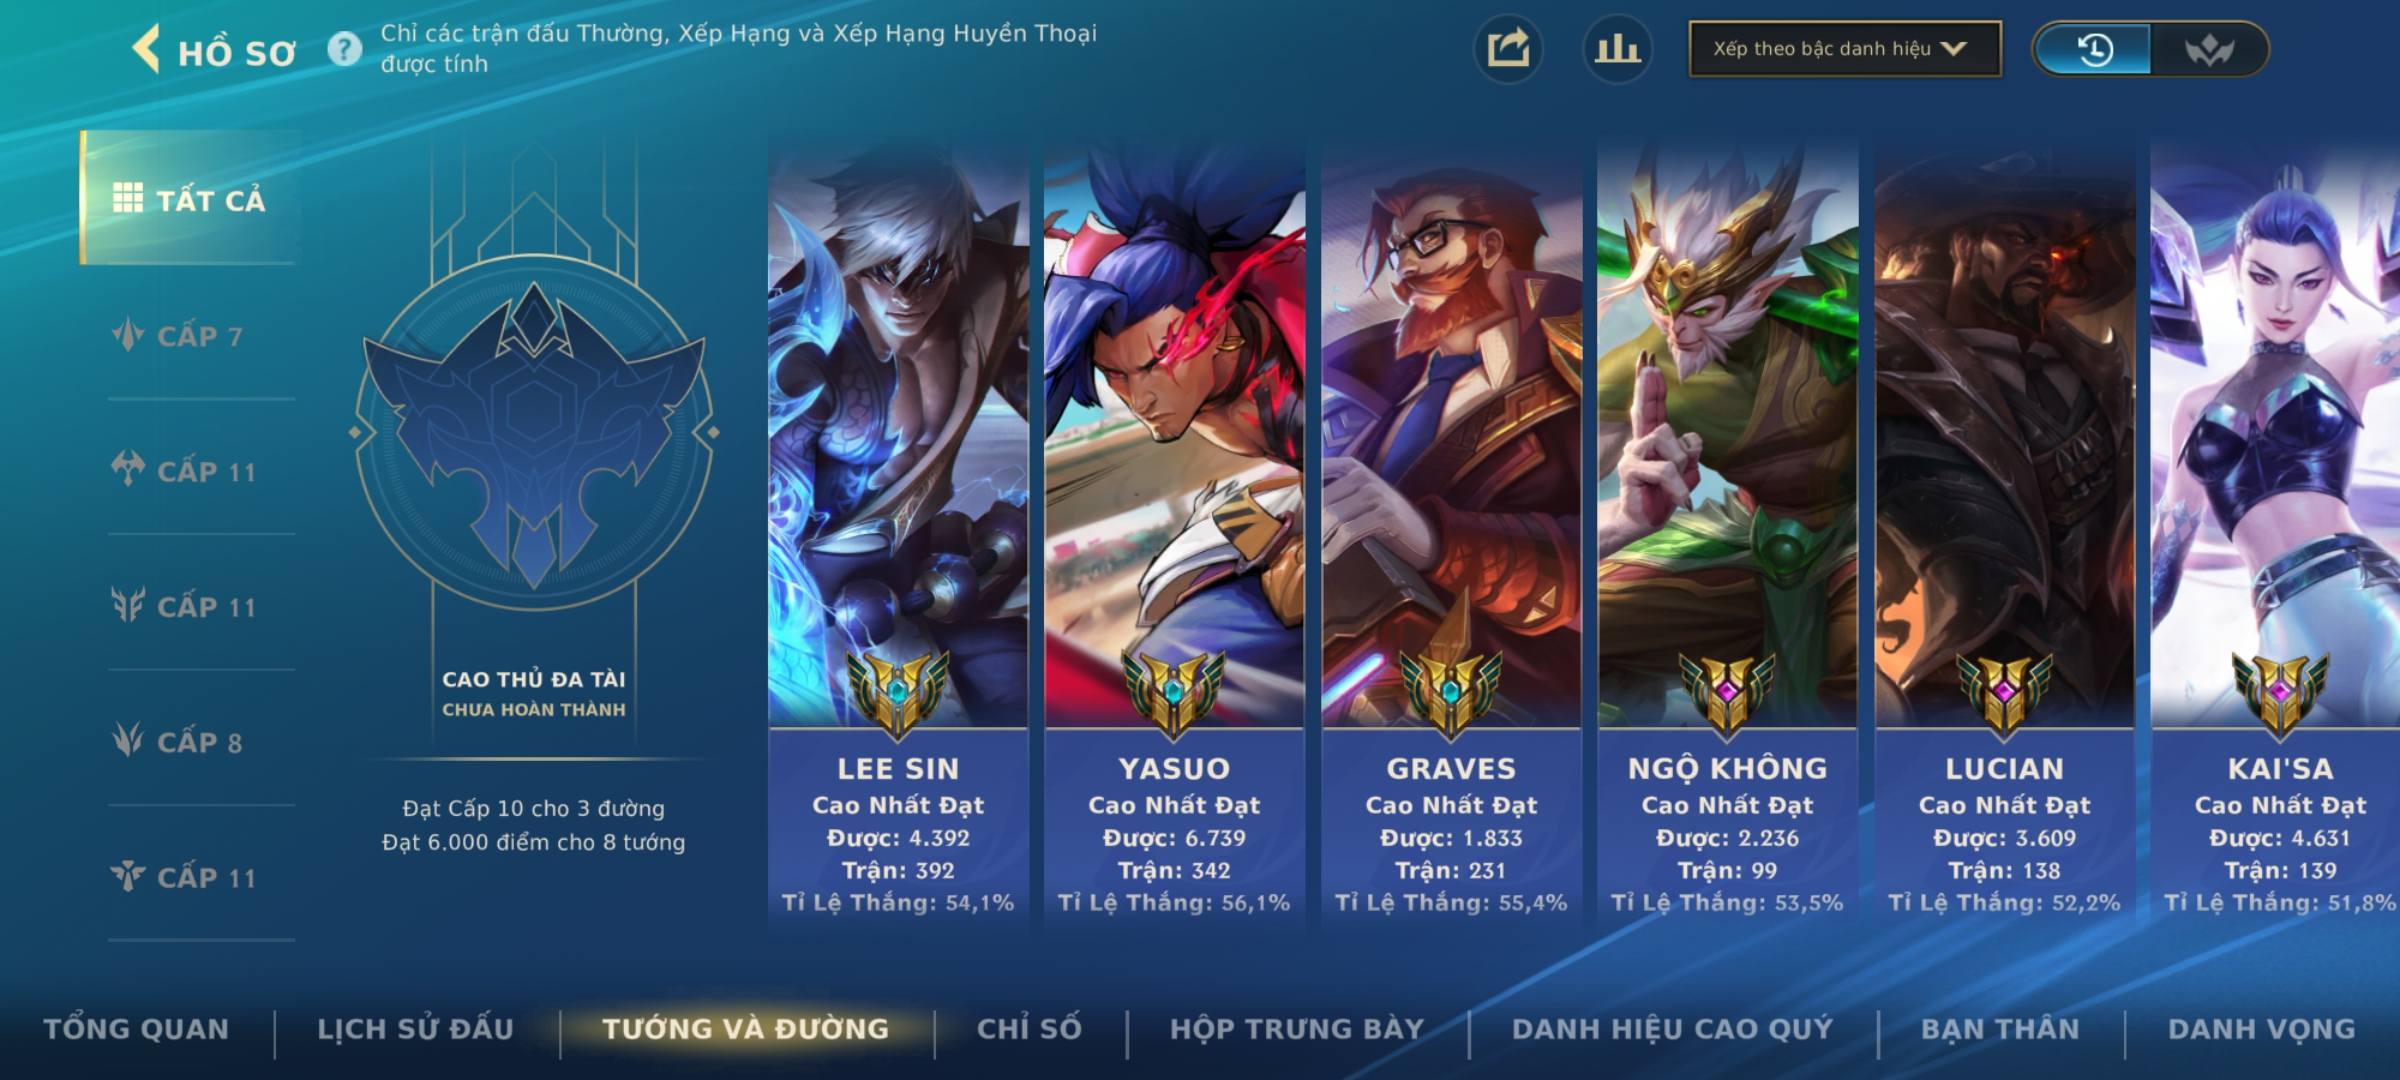Open the question mark help icon
Screen dimensions: 2400x1080
tap(345, 49)
